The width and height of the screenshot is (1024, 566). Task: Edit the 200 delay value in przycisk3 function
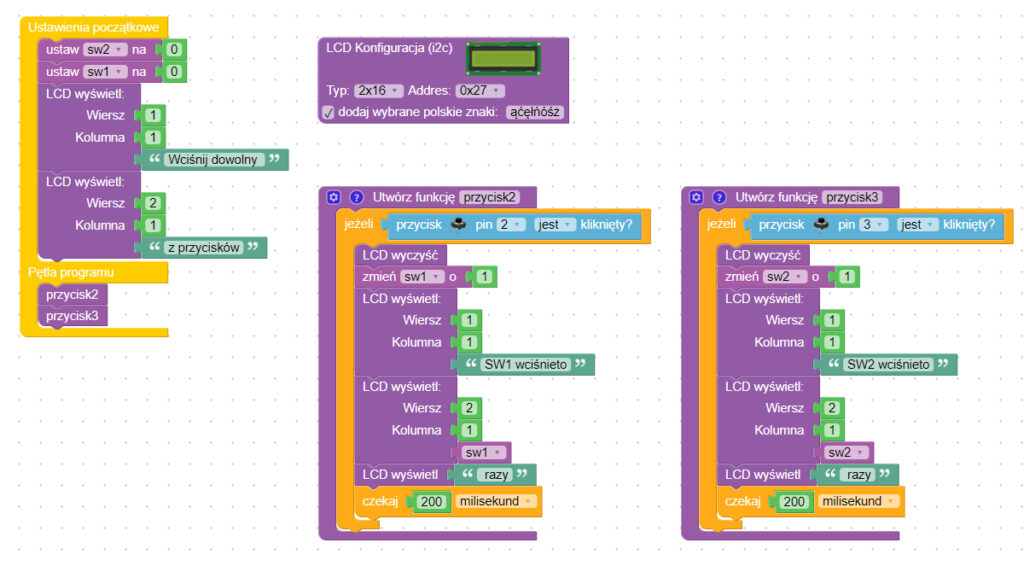(793, 502)
